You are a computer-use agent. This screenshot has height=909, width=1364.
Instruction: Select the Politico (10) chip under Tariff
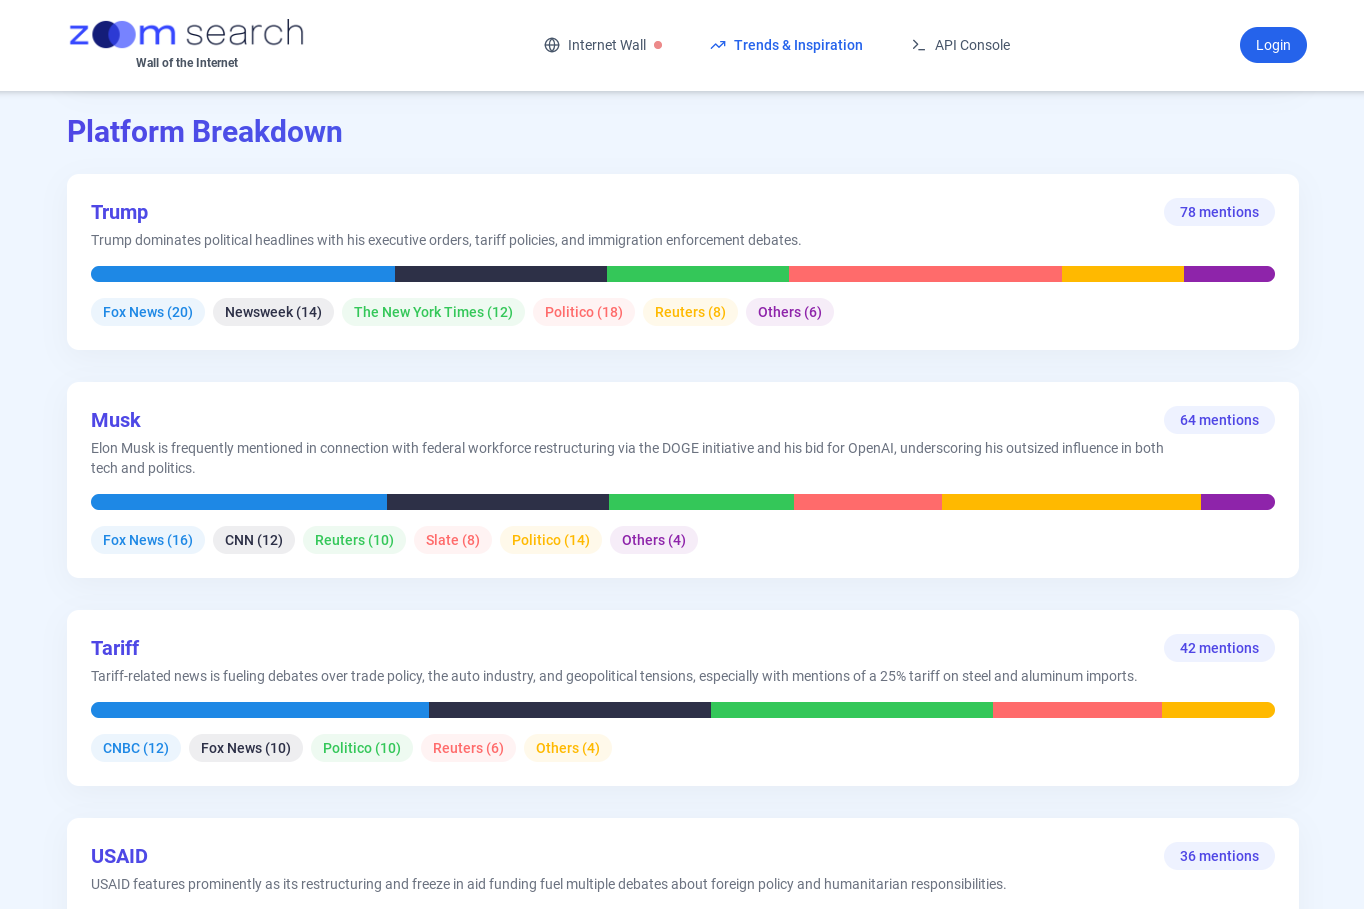tap(362, 748)
